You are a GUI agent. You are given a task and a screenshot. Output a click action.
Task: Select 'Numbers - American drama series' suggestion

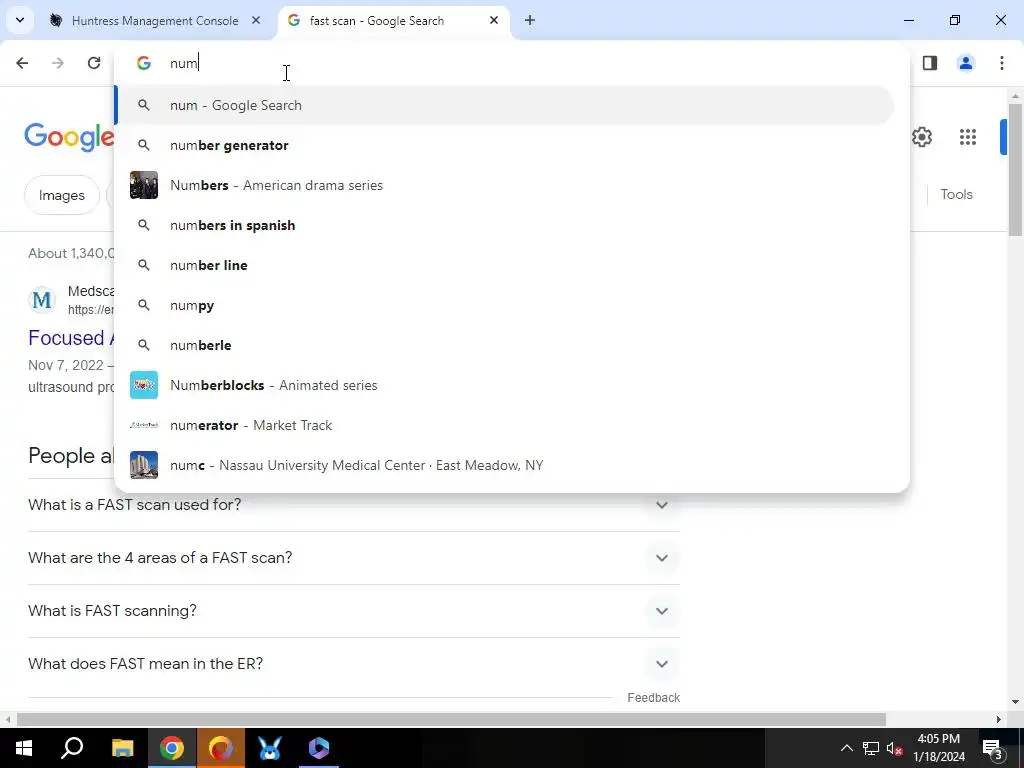pos(504,185)
